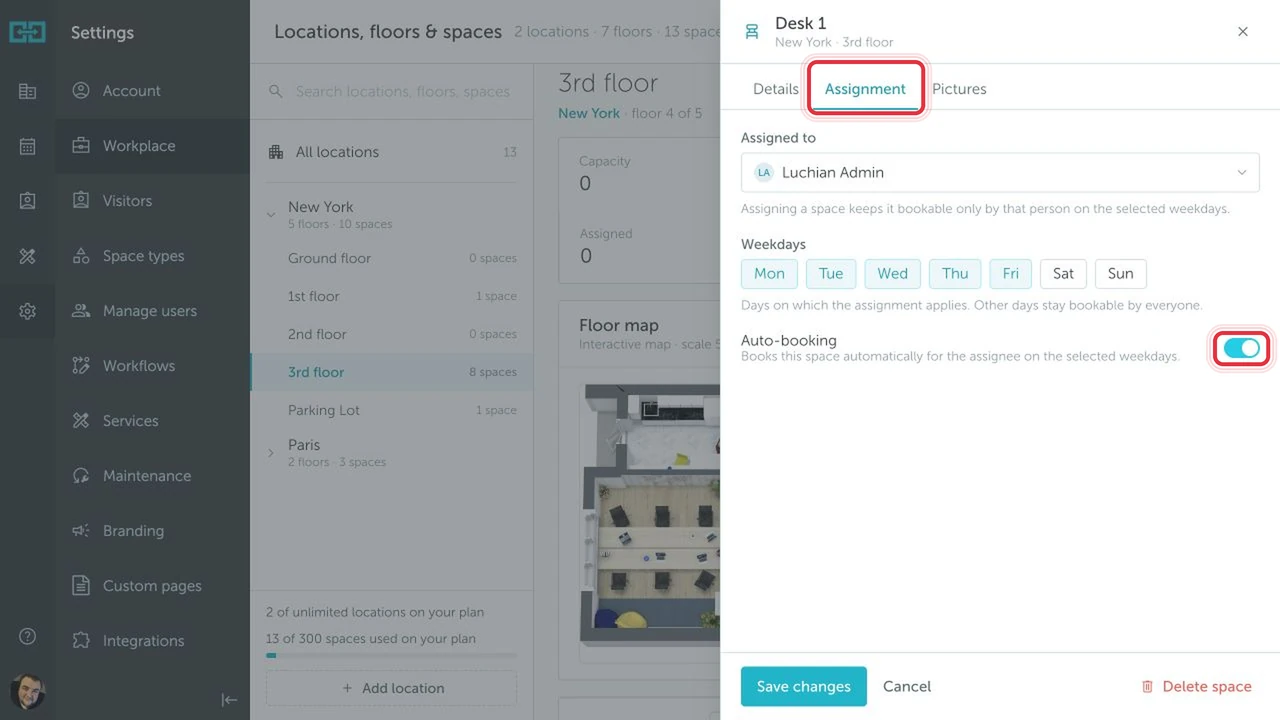Screen dimensions: 1280x720
Task: Select the 2nd floor row
Action: [x=392, y=334]
